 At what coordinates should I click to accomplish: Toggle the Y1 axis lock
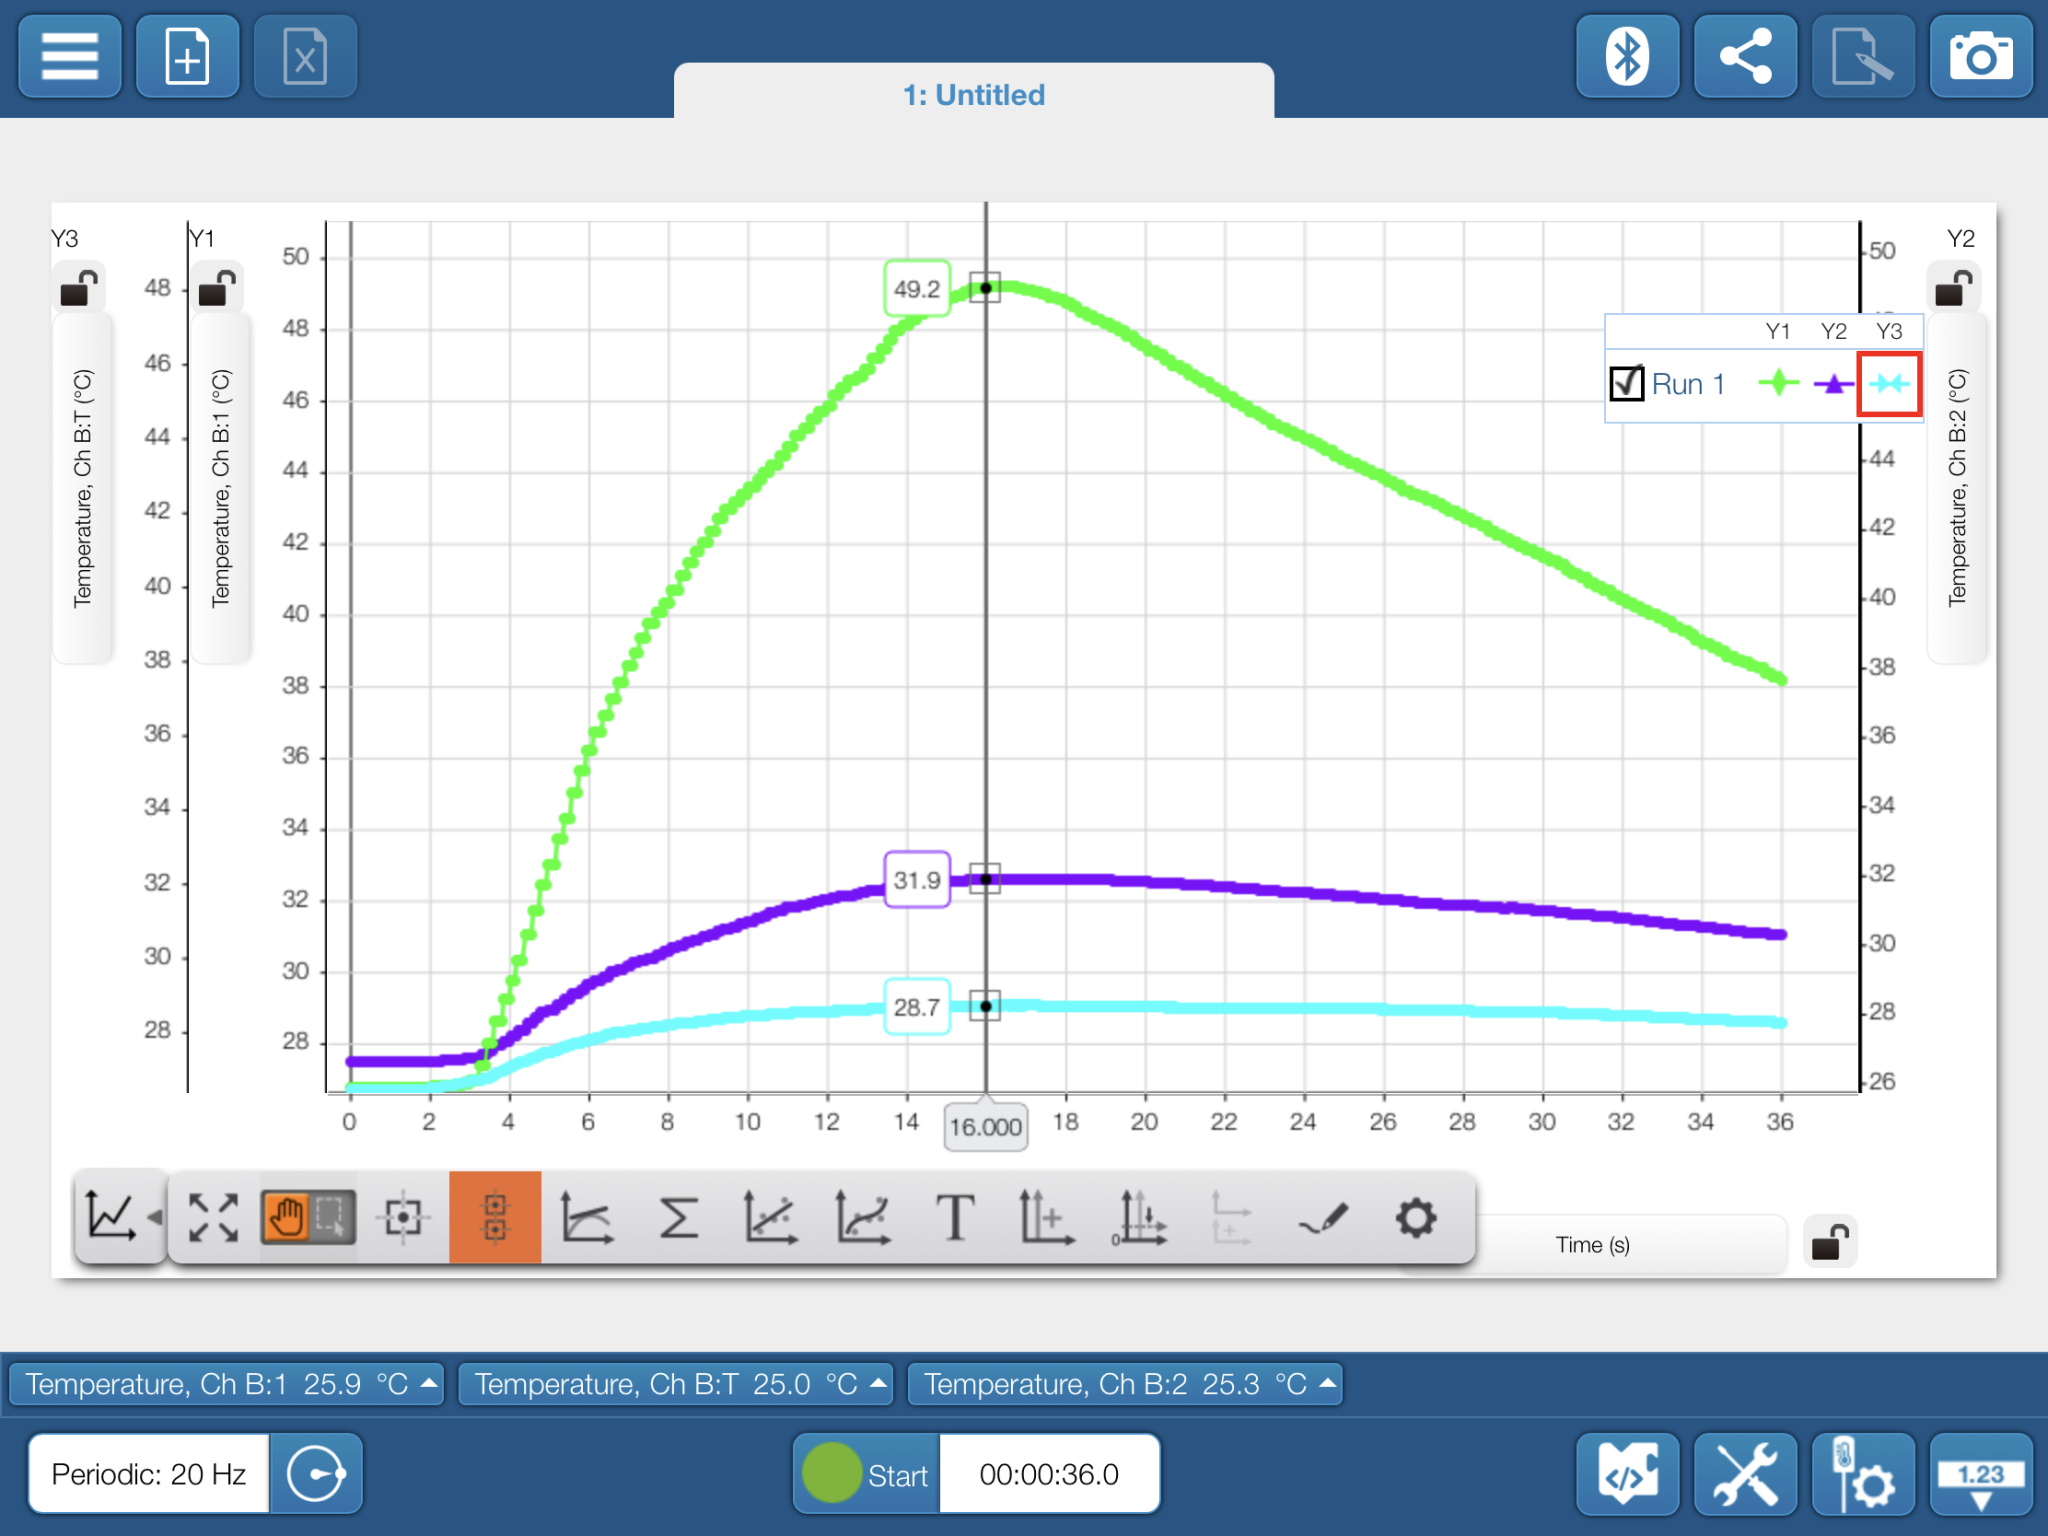(217, 288)
